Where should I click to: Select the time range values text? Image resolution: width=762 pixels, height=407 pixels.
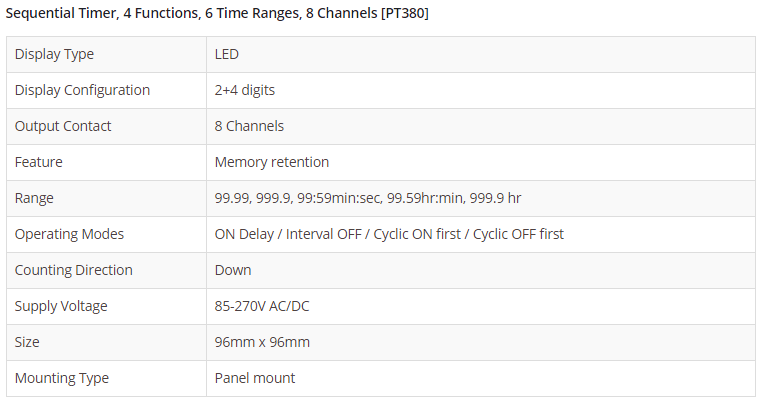367,198
